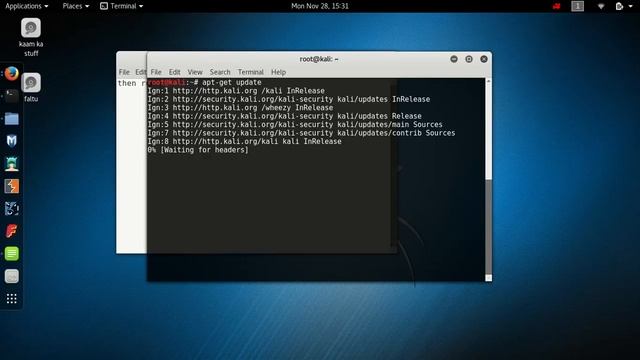Launch the Terminal dock icon
This screenshot has height=360, width=640.
point(11,96)
